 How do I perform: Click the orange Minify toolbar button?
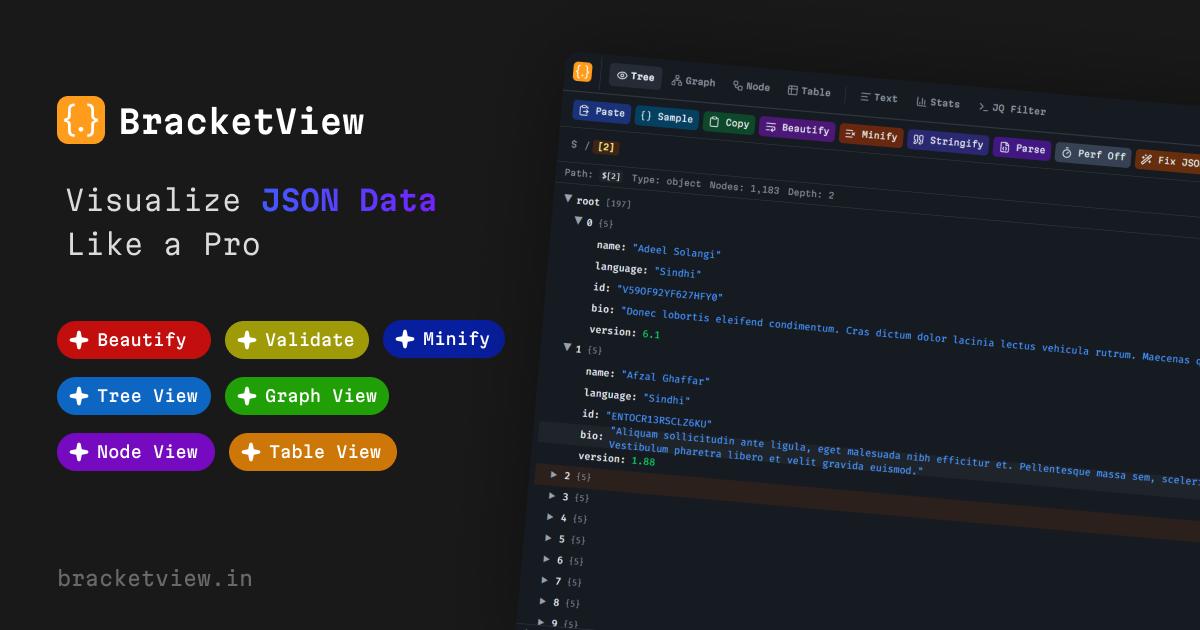pos(871,135)
